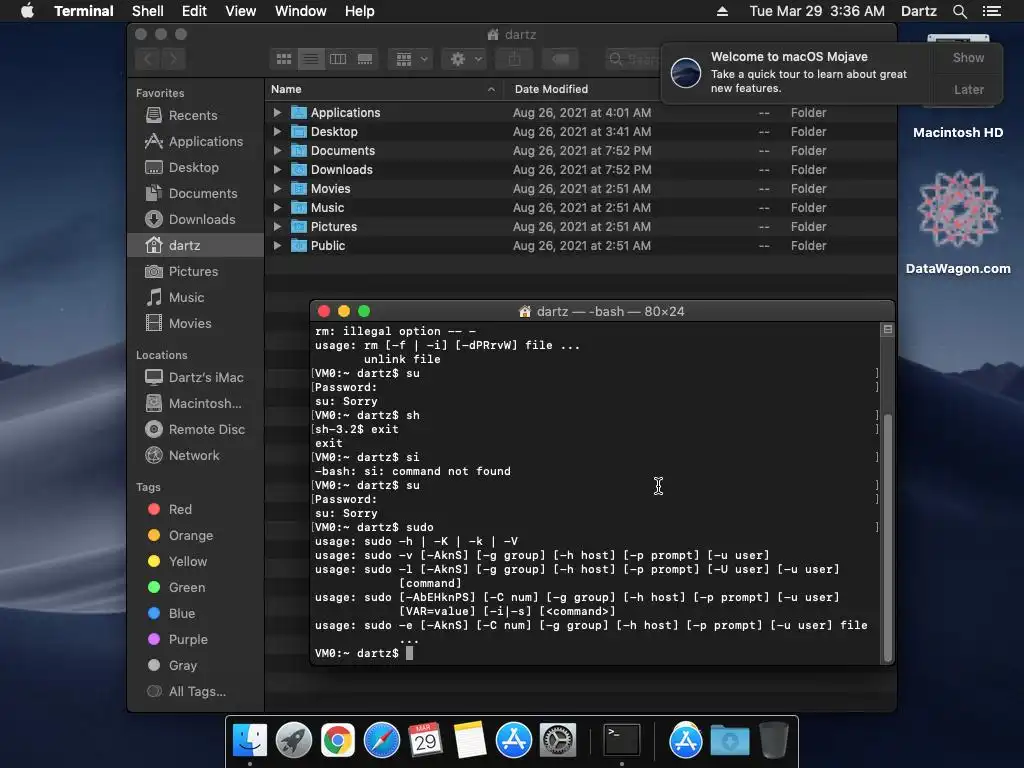This screenshot has height=768, width=1024.
Task: Open Google Chrome in the Dock
Action: (338, 741)
